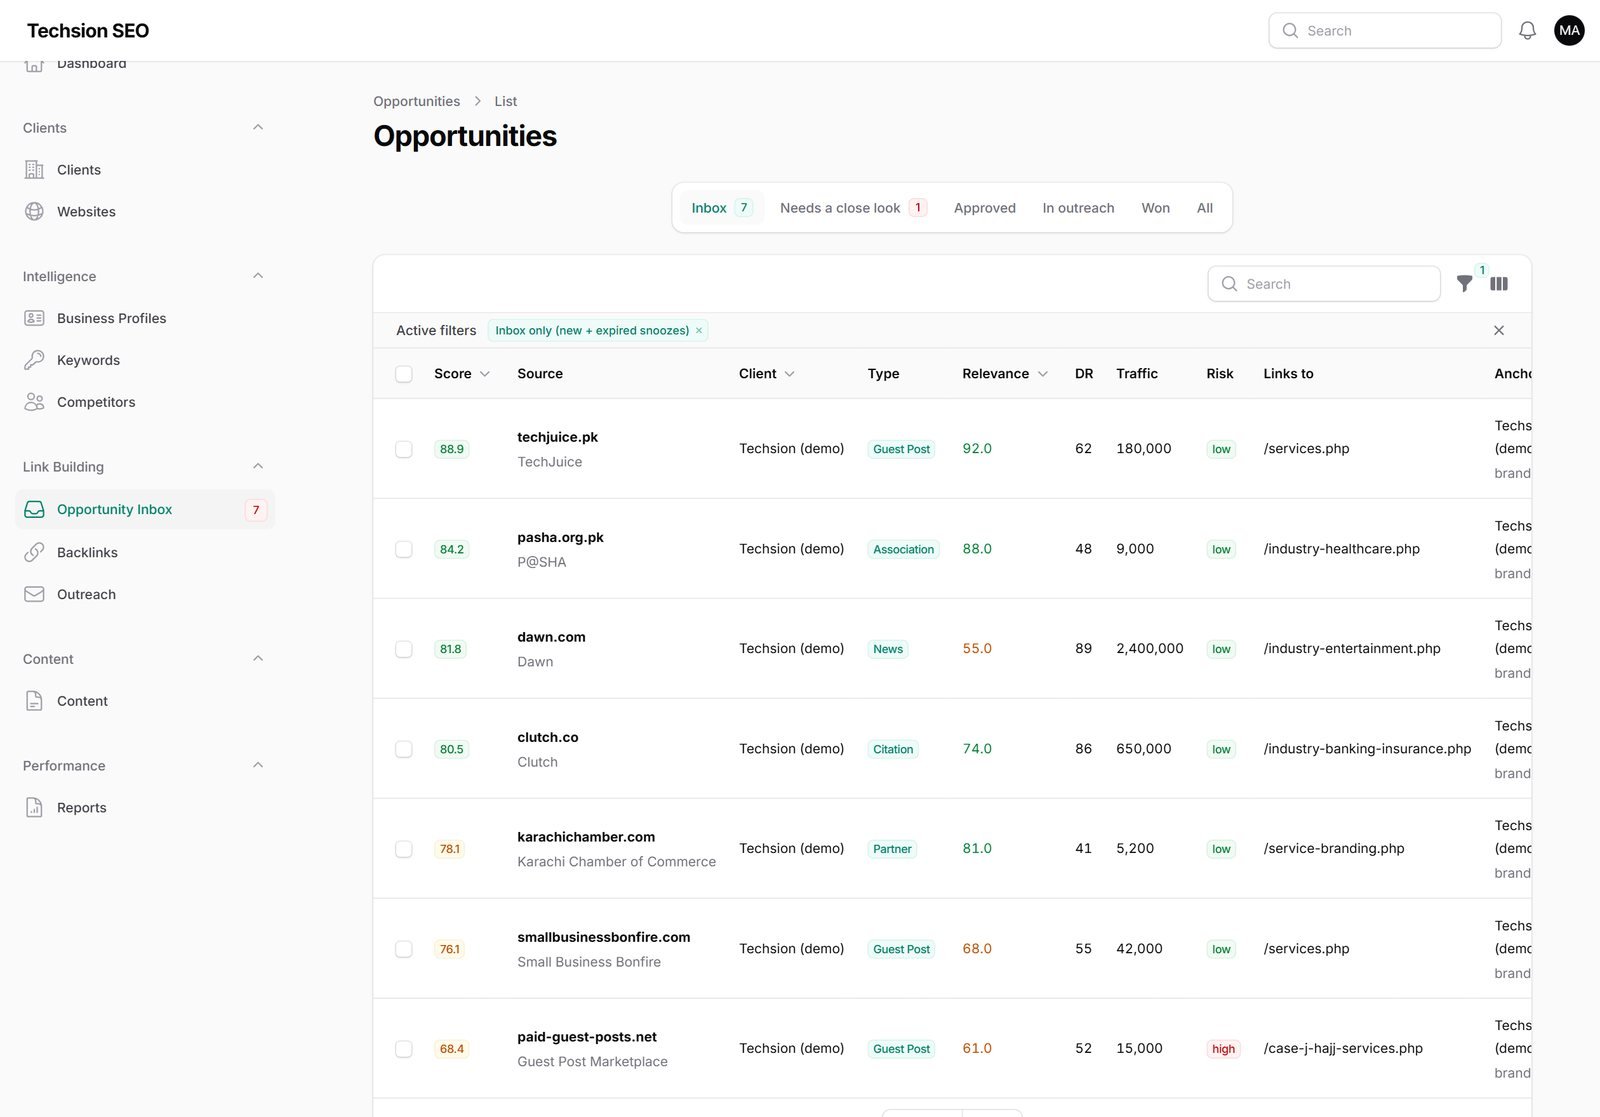Select the clutch.co row checkbox
The width and height of the screenshot is (1600, 1117).
404,749
